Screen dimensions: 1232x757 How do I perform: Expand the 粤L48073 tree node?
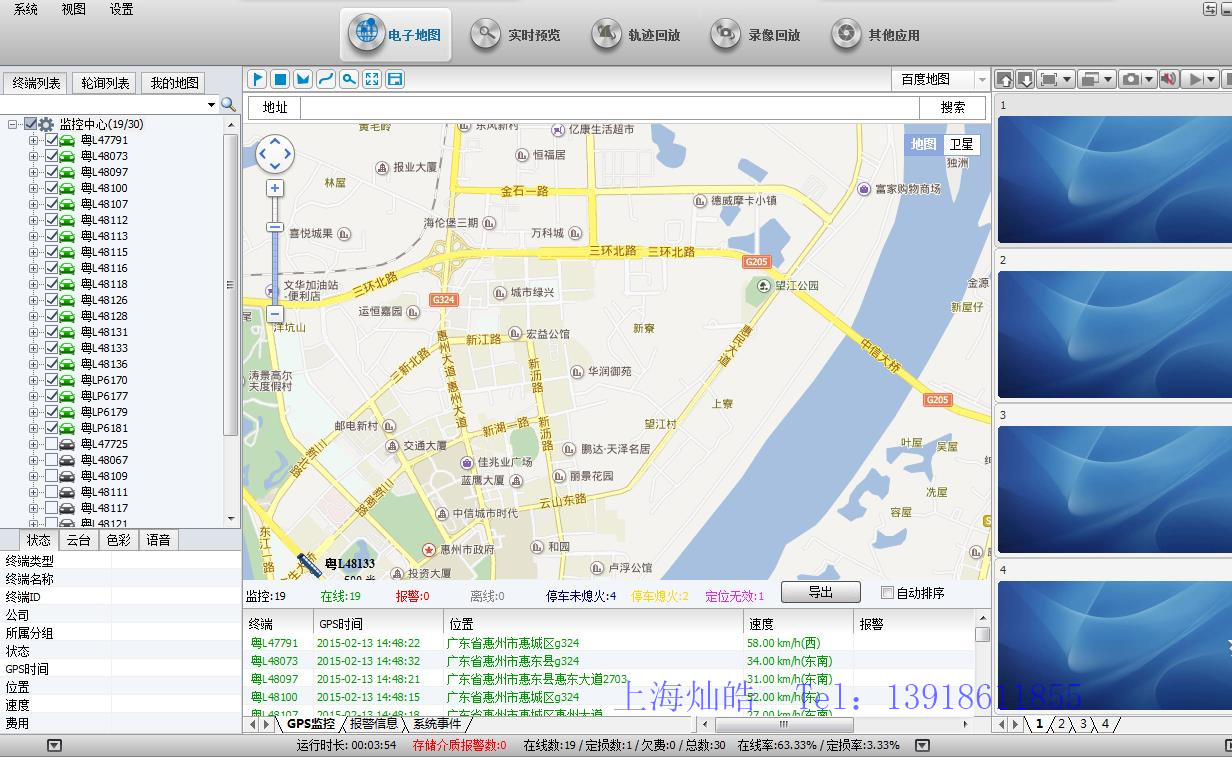point(33,156)
